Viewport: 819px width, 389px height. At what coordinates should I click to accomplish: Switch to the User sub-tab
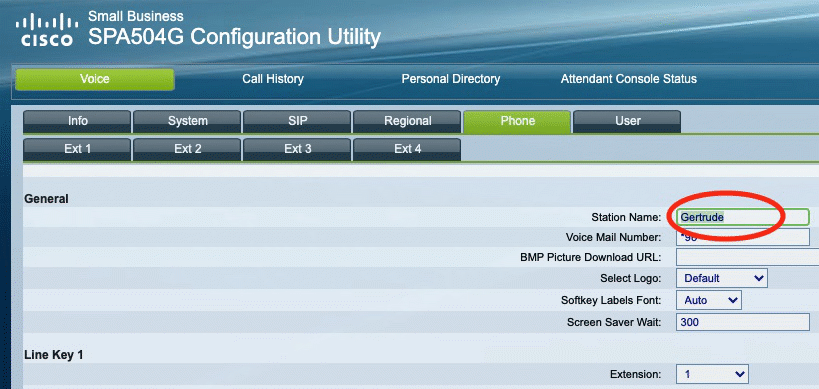coord(627,121)
